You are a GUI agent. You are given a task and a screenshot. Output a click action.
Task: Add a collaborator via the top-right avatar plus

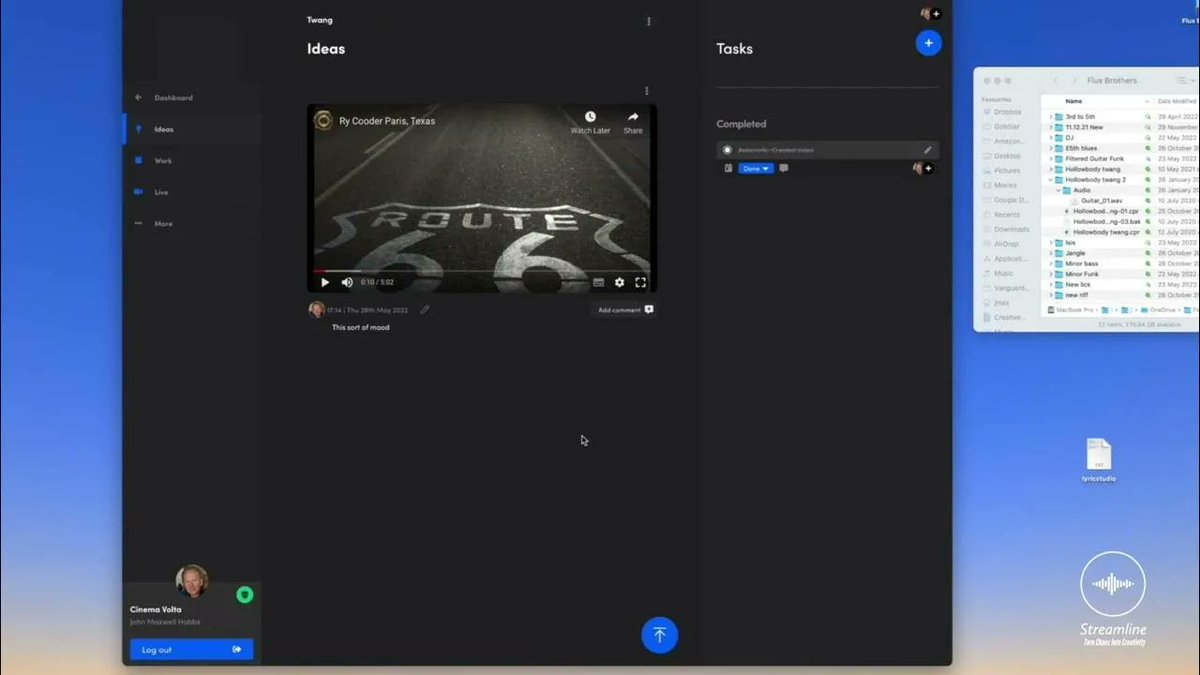point(936,14)
